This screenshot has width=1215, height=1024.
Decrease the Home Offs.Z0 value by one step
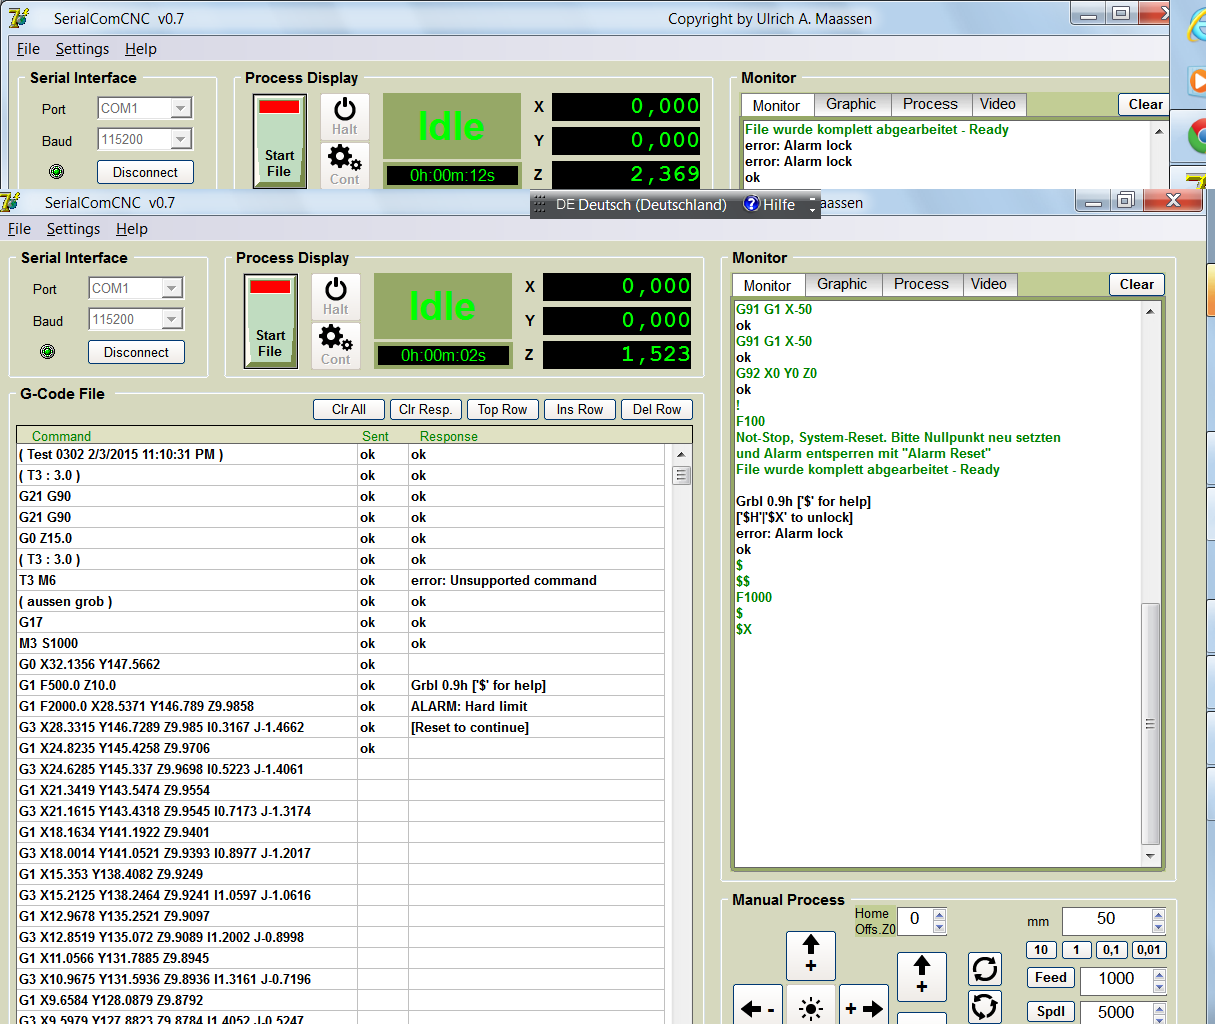pyautogui.click(x=939, y=927)
